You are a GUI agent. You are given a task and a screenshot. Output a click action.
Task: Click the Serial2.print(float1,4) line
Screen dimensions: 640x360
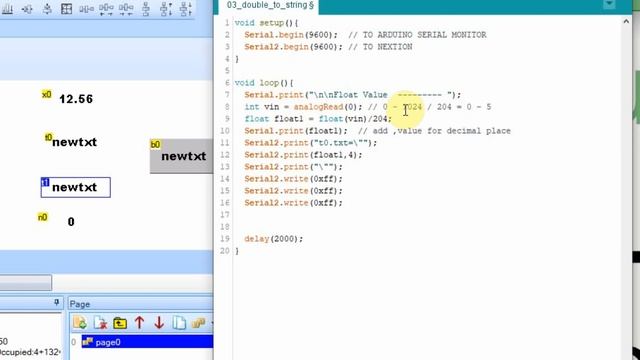(x=303, y=155)
